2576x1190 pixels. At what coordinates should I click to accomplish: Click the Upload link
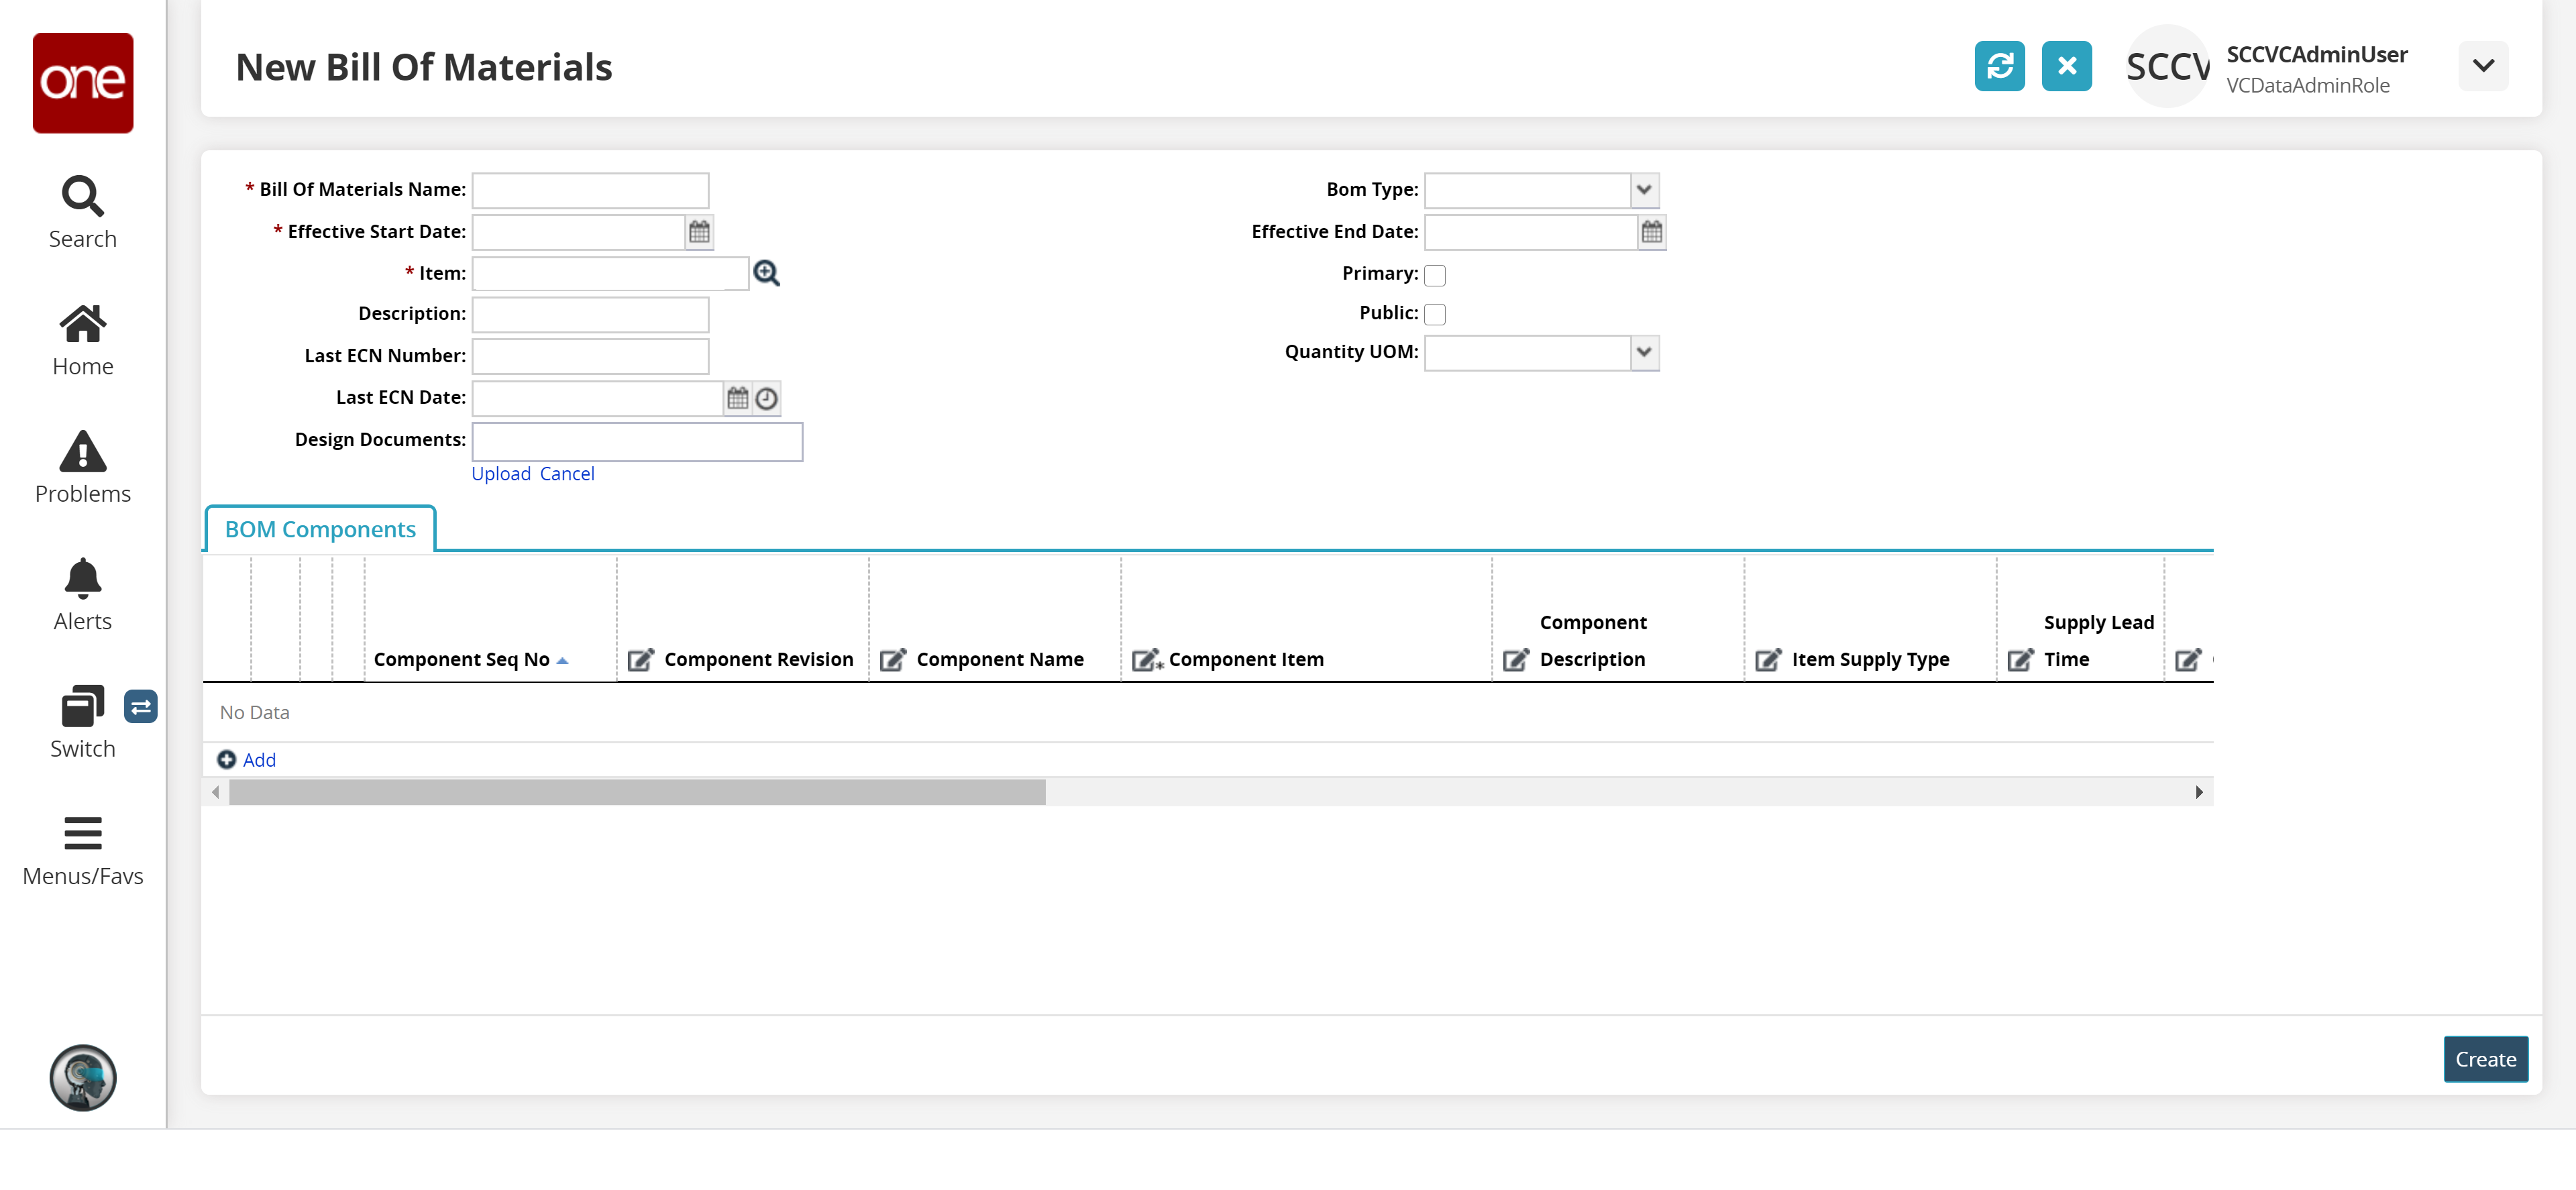(500, 474)
